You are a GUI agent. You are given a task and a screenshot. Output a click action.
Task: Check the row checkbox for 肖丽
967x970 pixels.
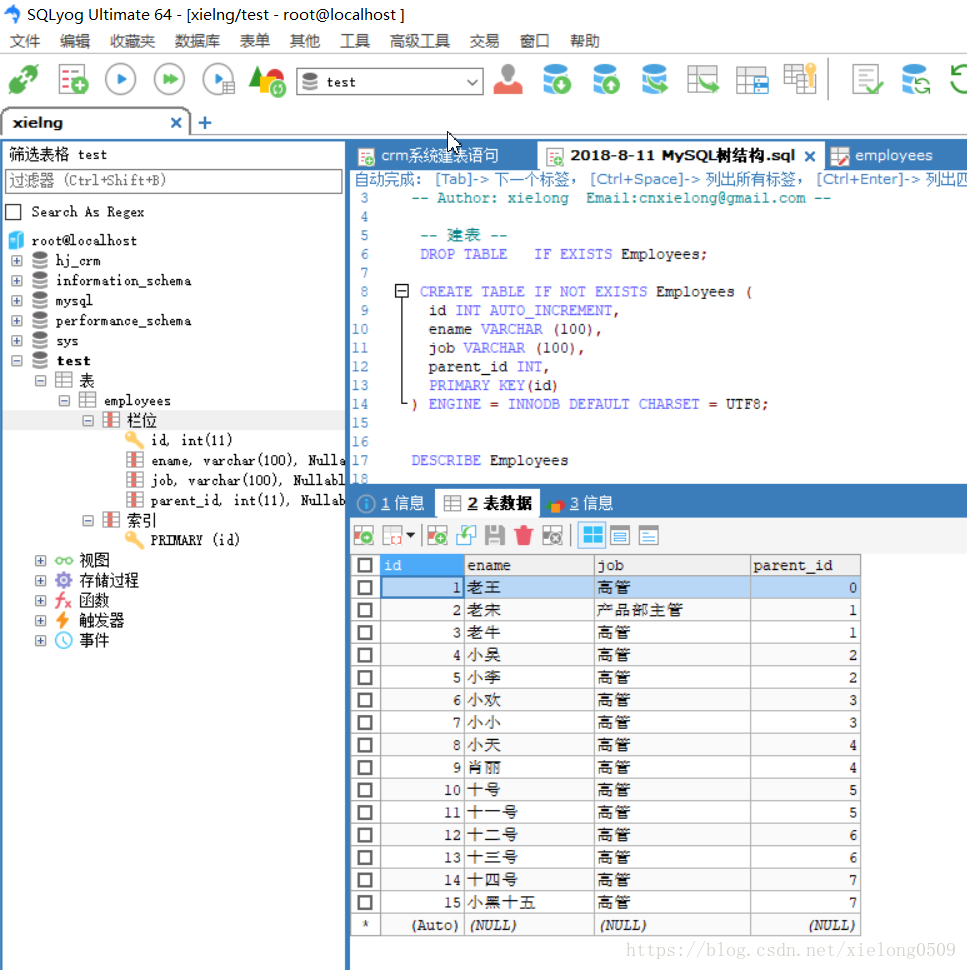(x=365, y=768)
